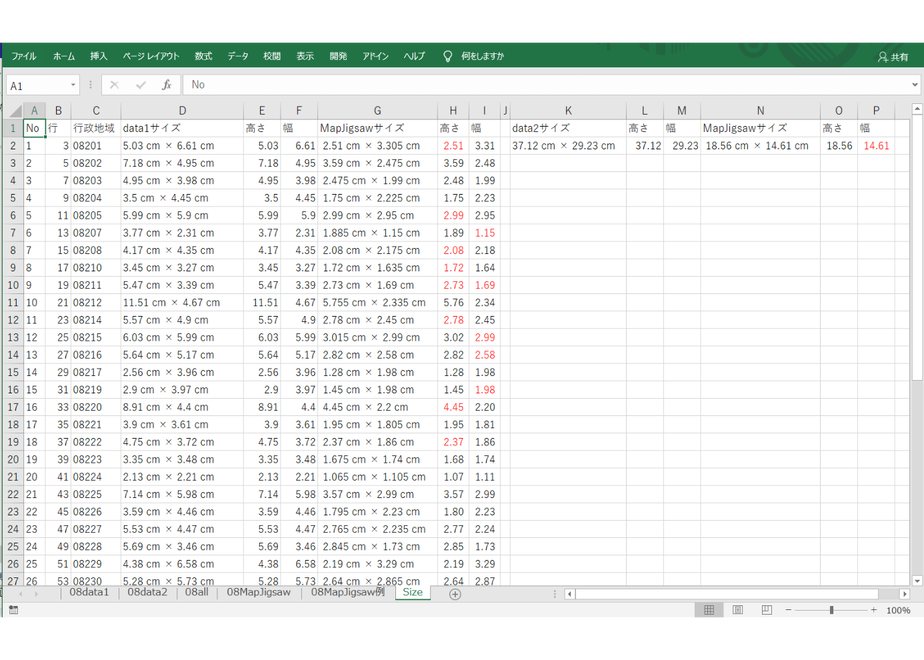Switch to Normal view icon

pos(709,610)
